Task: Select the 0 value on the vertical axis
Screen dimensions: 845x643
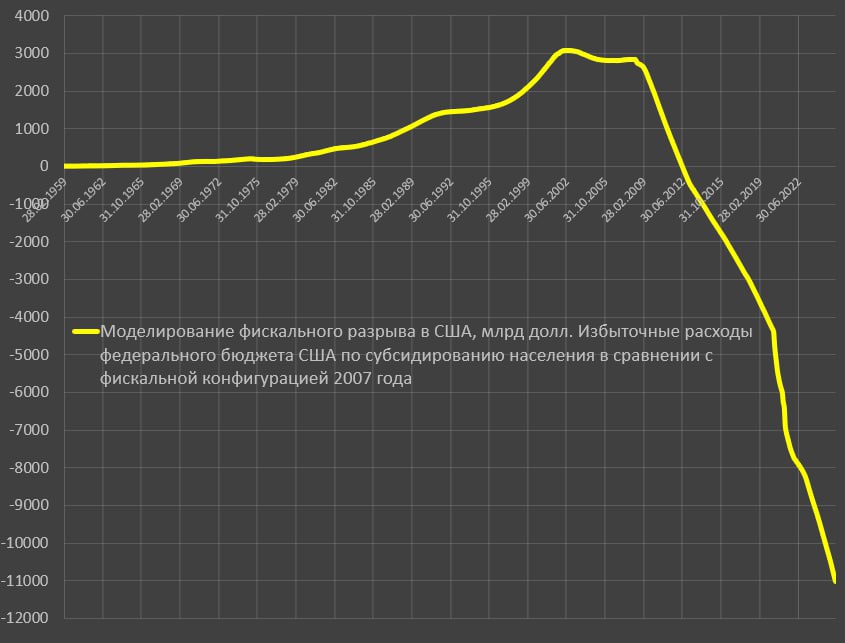Action: (45, 166)
